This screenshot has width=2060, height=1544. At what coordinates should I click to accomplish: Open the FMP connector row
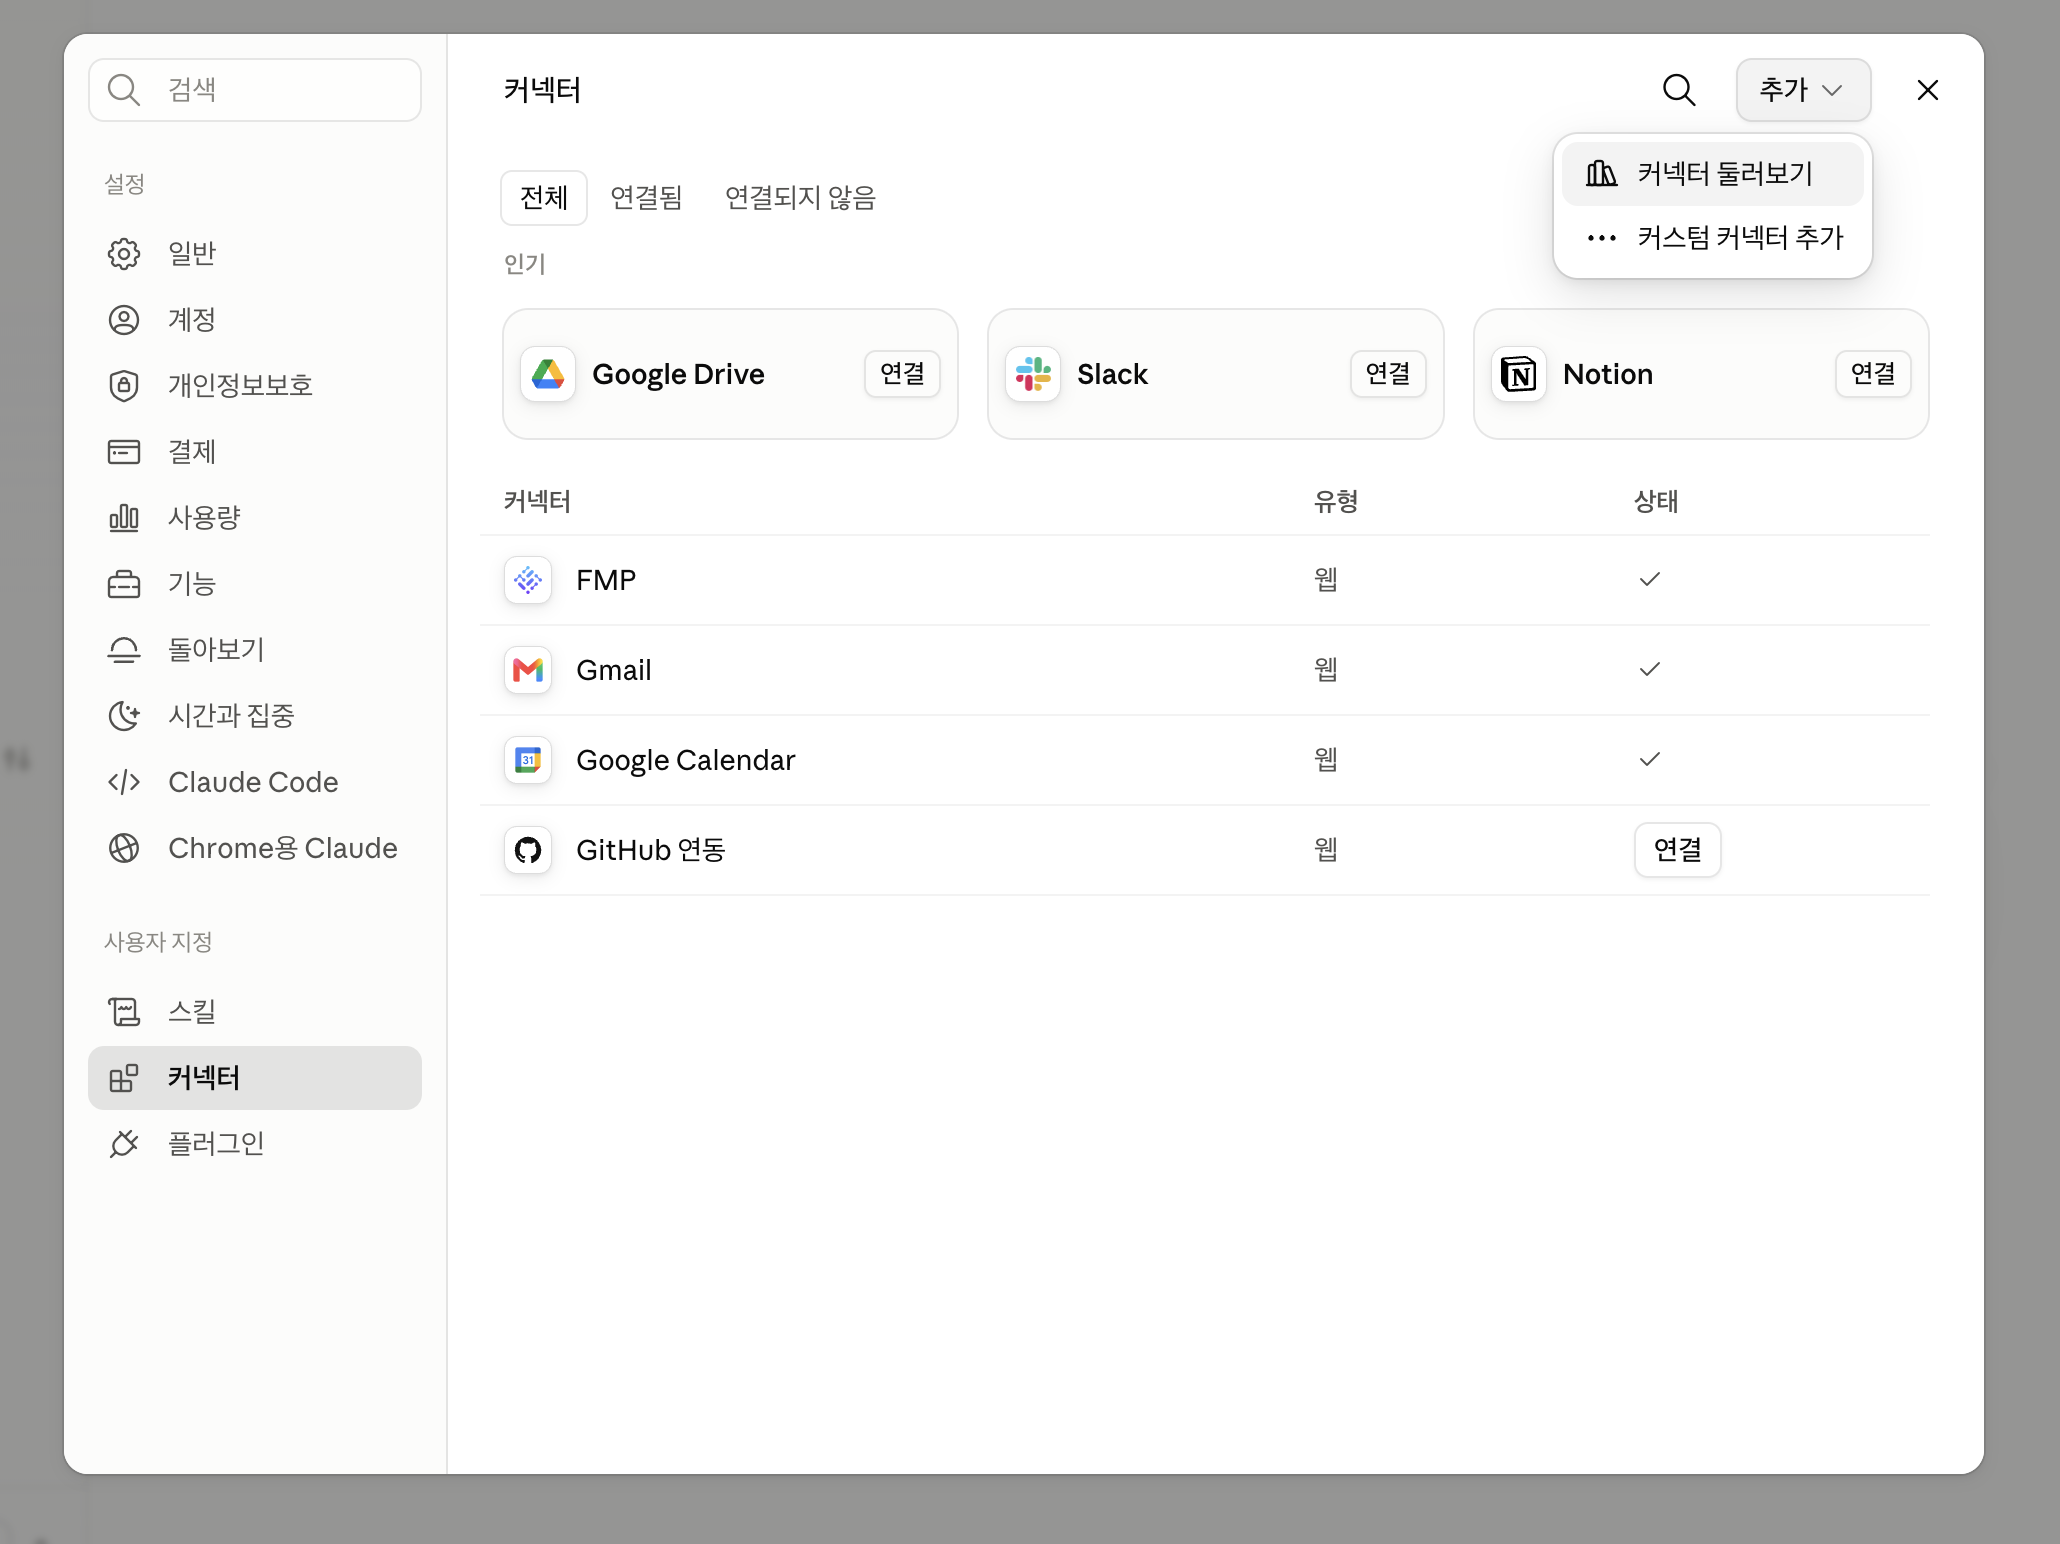[1204, 580]
